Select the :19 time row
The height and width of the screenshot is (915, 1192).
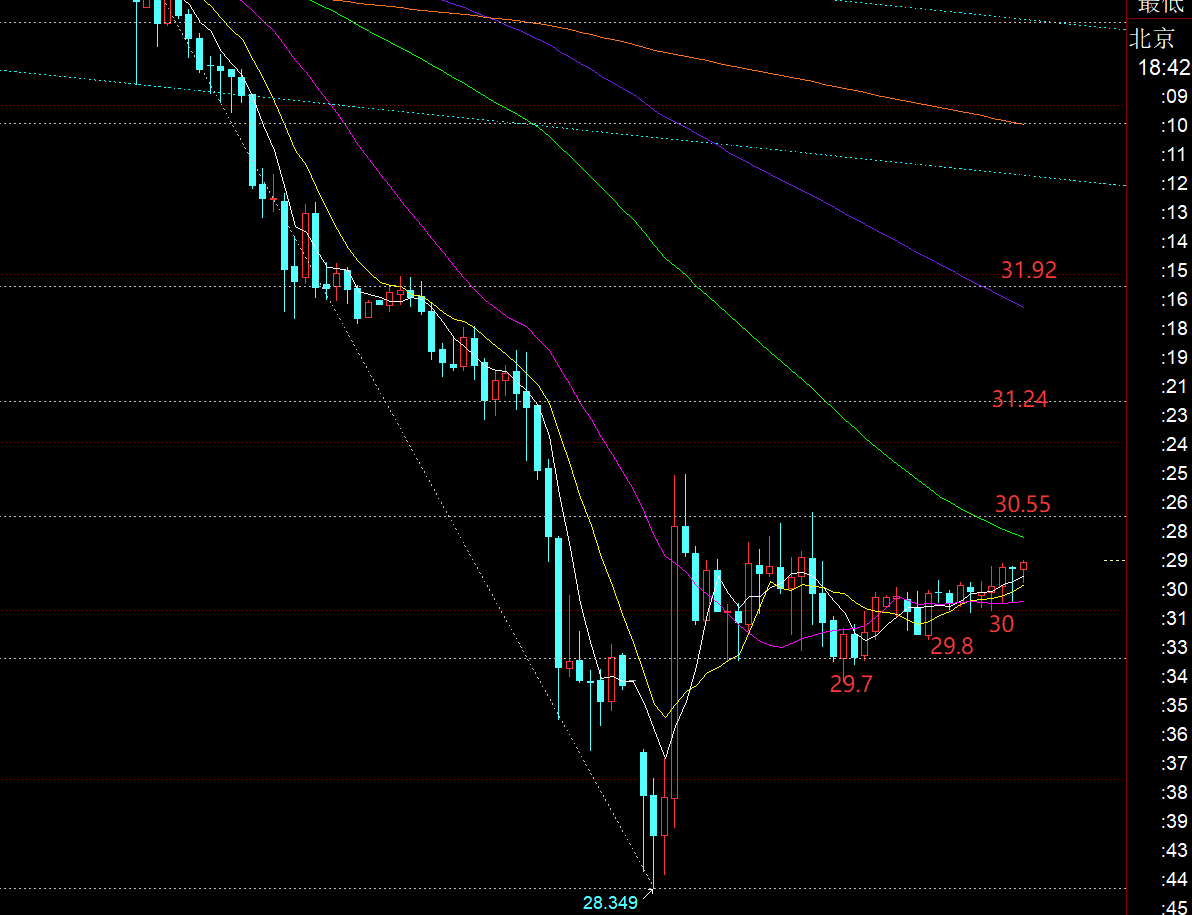tap(1175, 358)
